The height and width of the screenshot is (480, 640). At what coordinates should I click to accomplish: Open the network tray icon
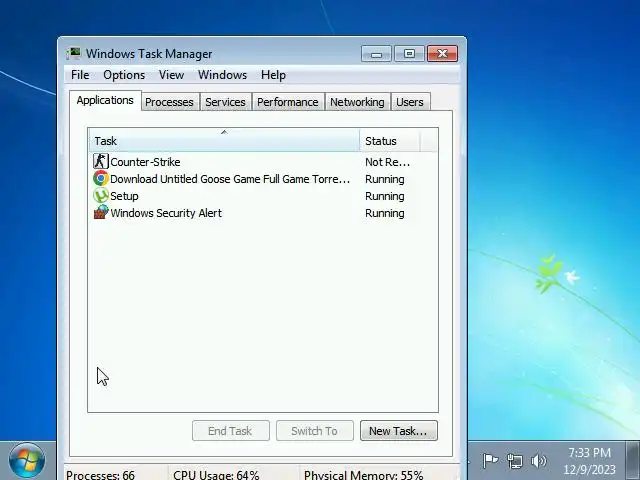tap(515, 461)
